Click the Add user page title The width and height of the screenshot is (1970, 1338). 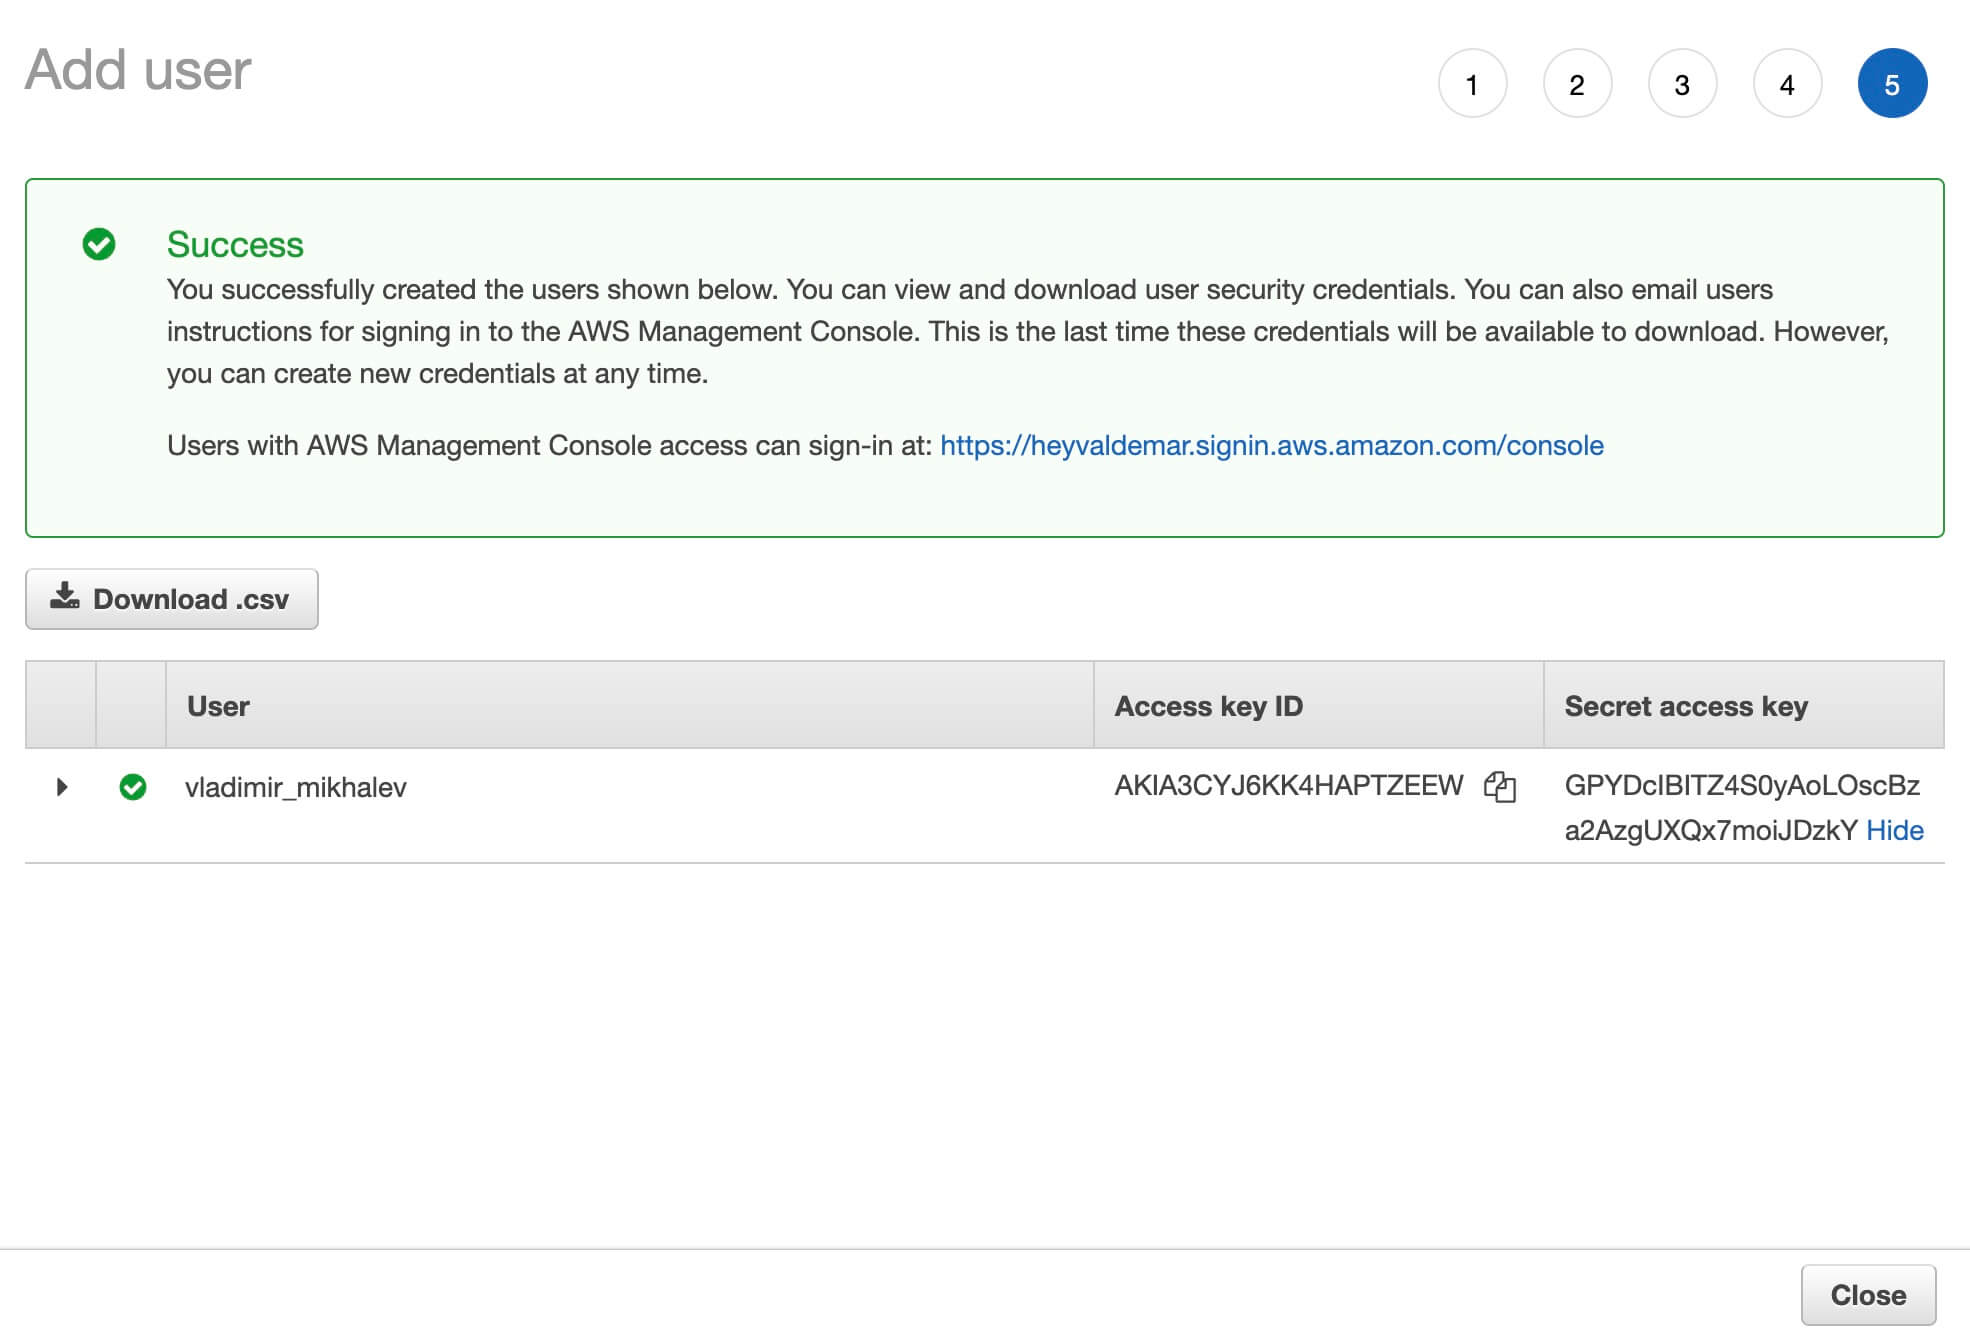point(138,70)
